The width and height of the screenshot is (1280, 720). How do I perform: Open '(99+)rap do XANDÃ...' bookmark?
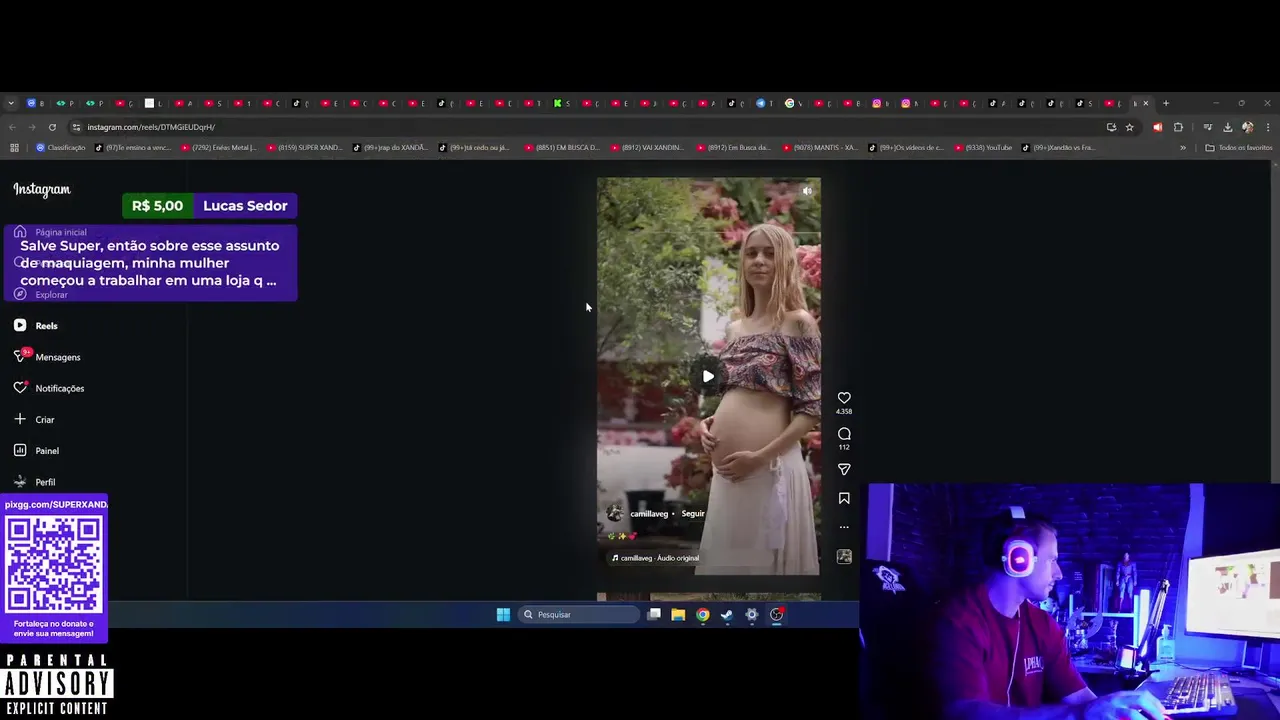point(390,148)
